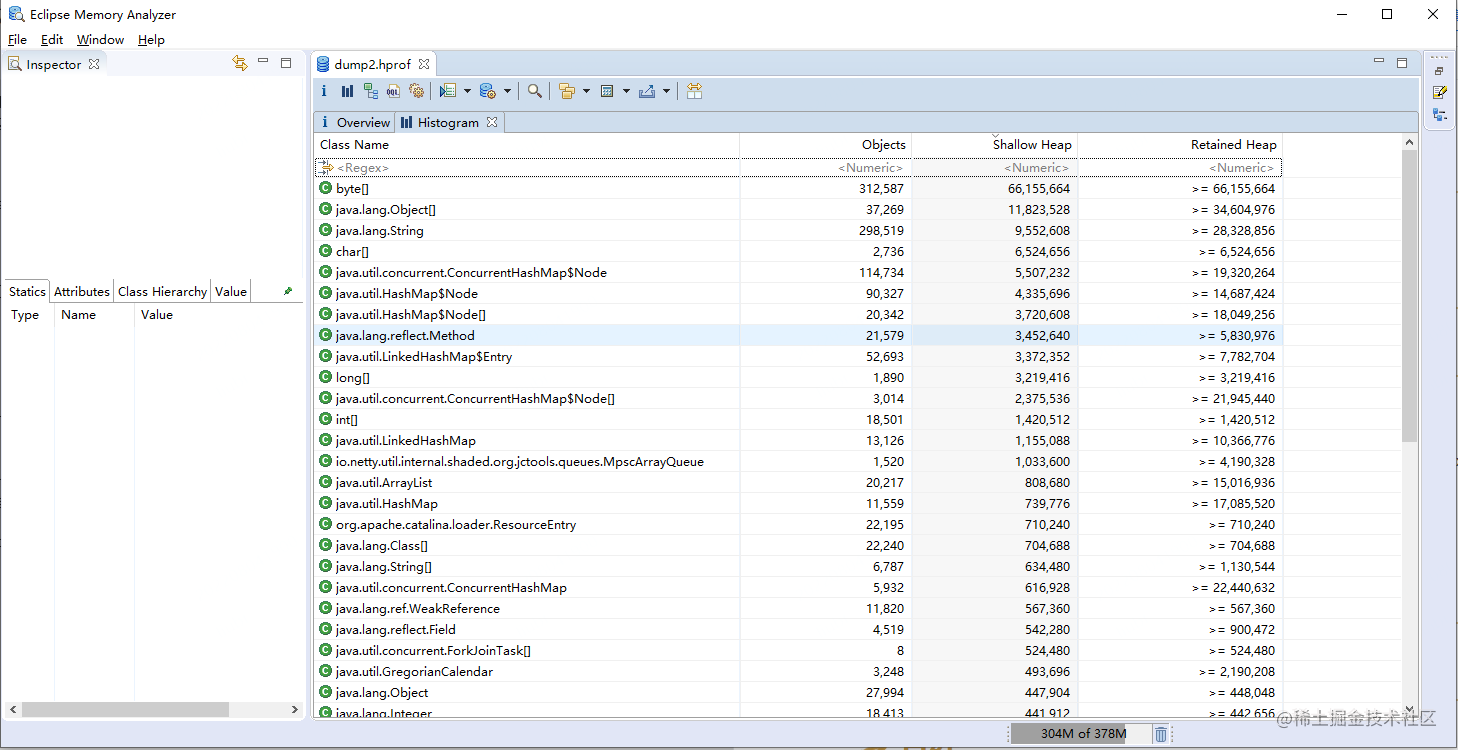Click the Inspector horizontal scrollbar thumb

click(x=125, y=709)
